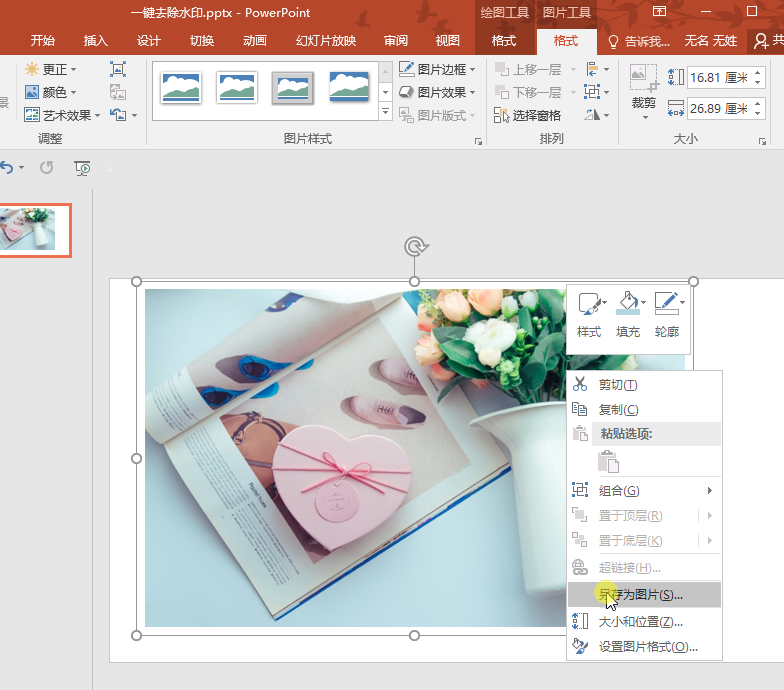The image size is (784, 690).
Task: Switch to the 切换 transitions tab
Action: tap(202, 40)
